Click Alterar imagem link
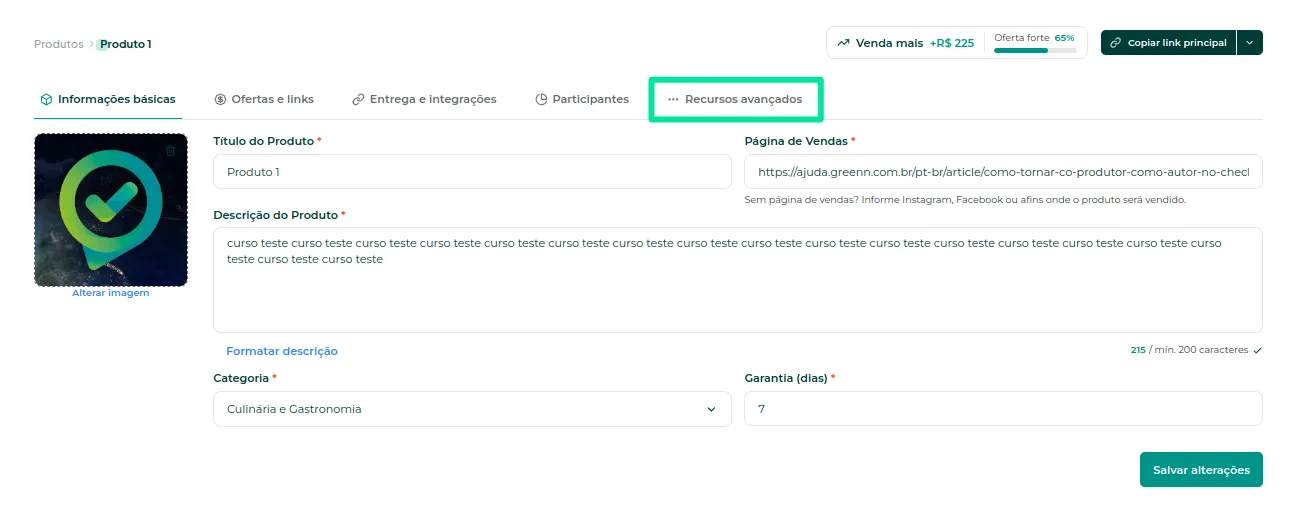1303x531 pixels. coord(110,293)
